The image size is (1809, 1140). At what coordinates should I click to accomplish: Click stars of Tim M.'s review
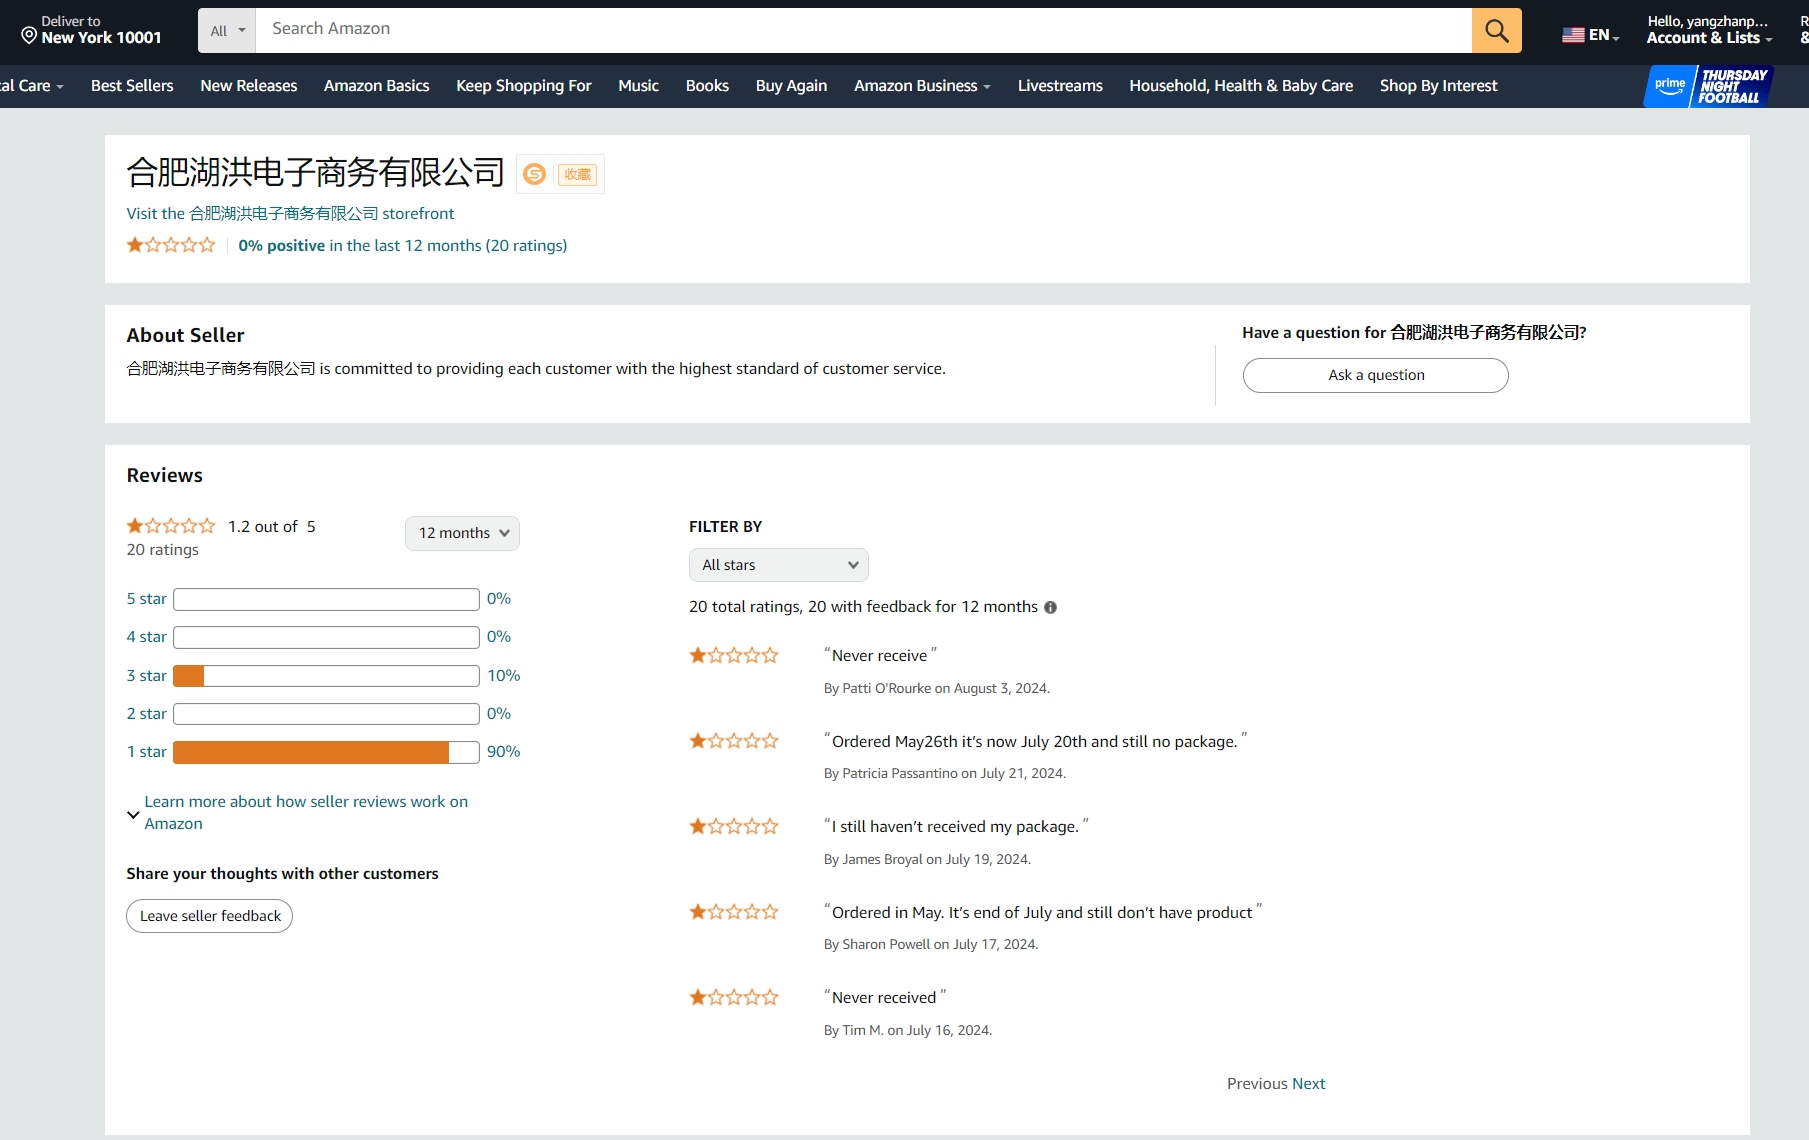point(734,997)
